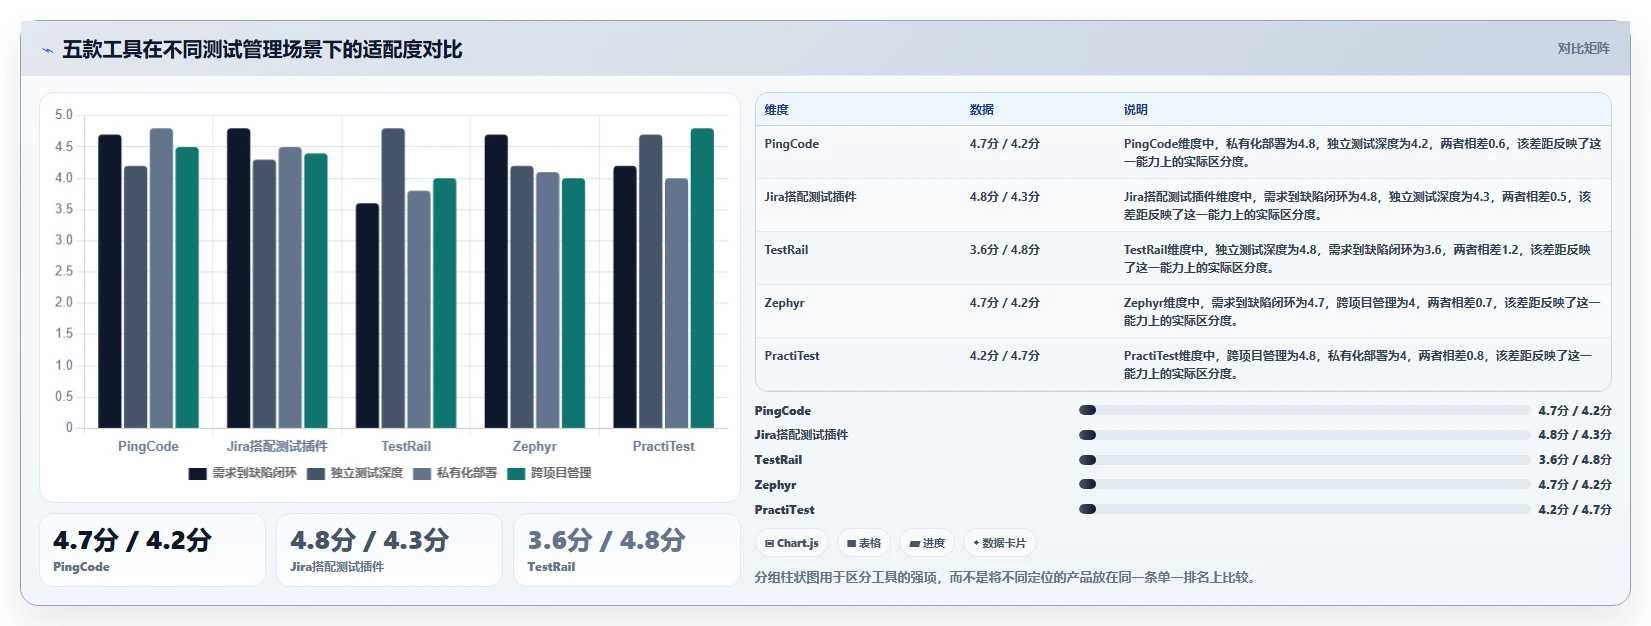Click TestRail's description text in the table
The image size is (1651, 626).
pos(1357,259)
